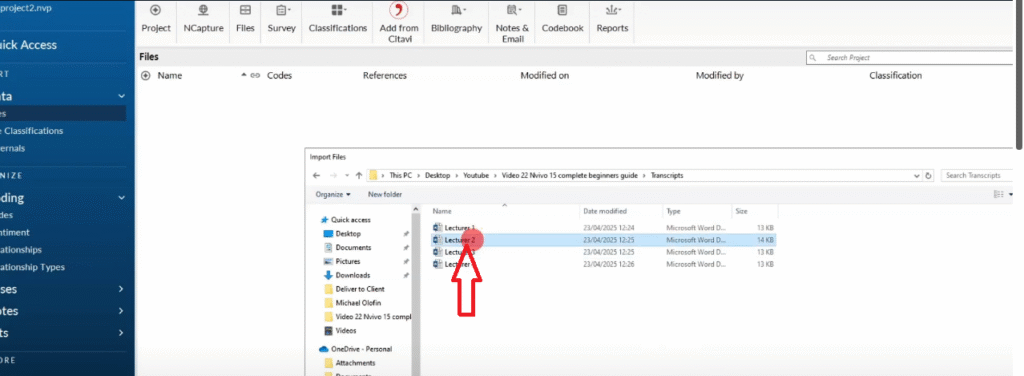Image resolution: width=1024 pixels, height=376 pixels.
Task: Click the 14 KB size cell
Action: coord(765,240)
